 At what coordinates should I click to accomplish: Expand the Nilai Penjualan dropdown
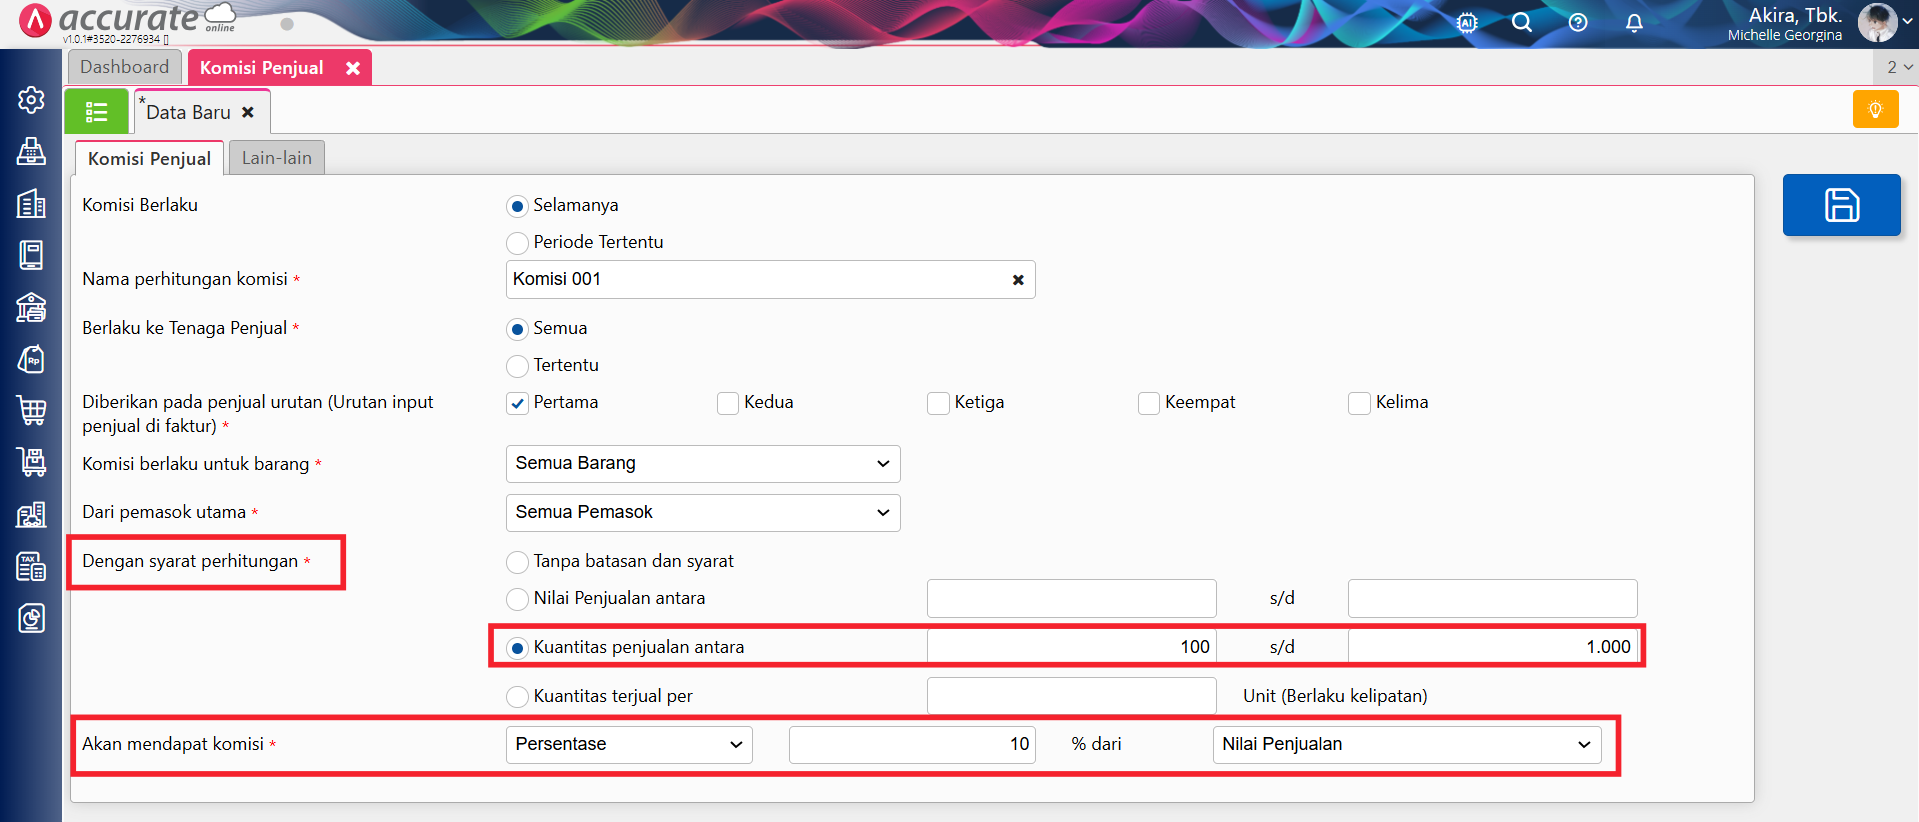1406,745
